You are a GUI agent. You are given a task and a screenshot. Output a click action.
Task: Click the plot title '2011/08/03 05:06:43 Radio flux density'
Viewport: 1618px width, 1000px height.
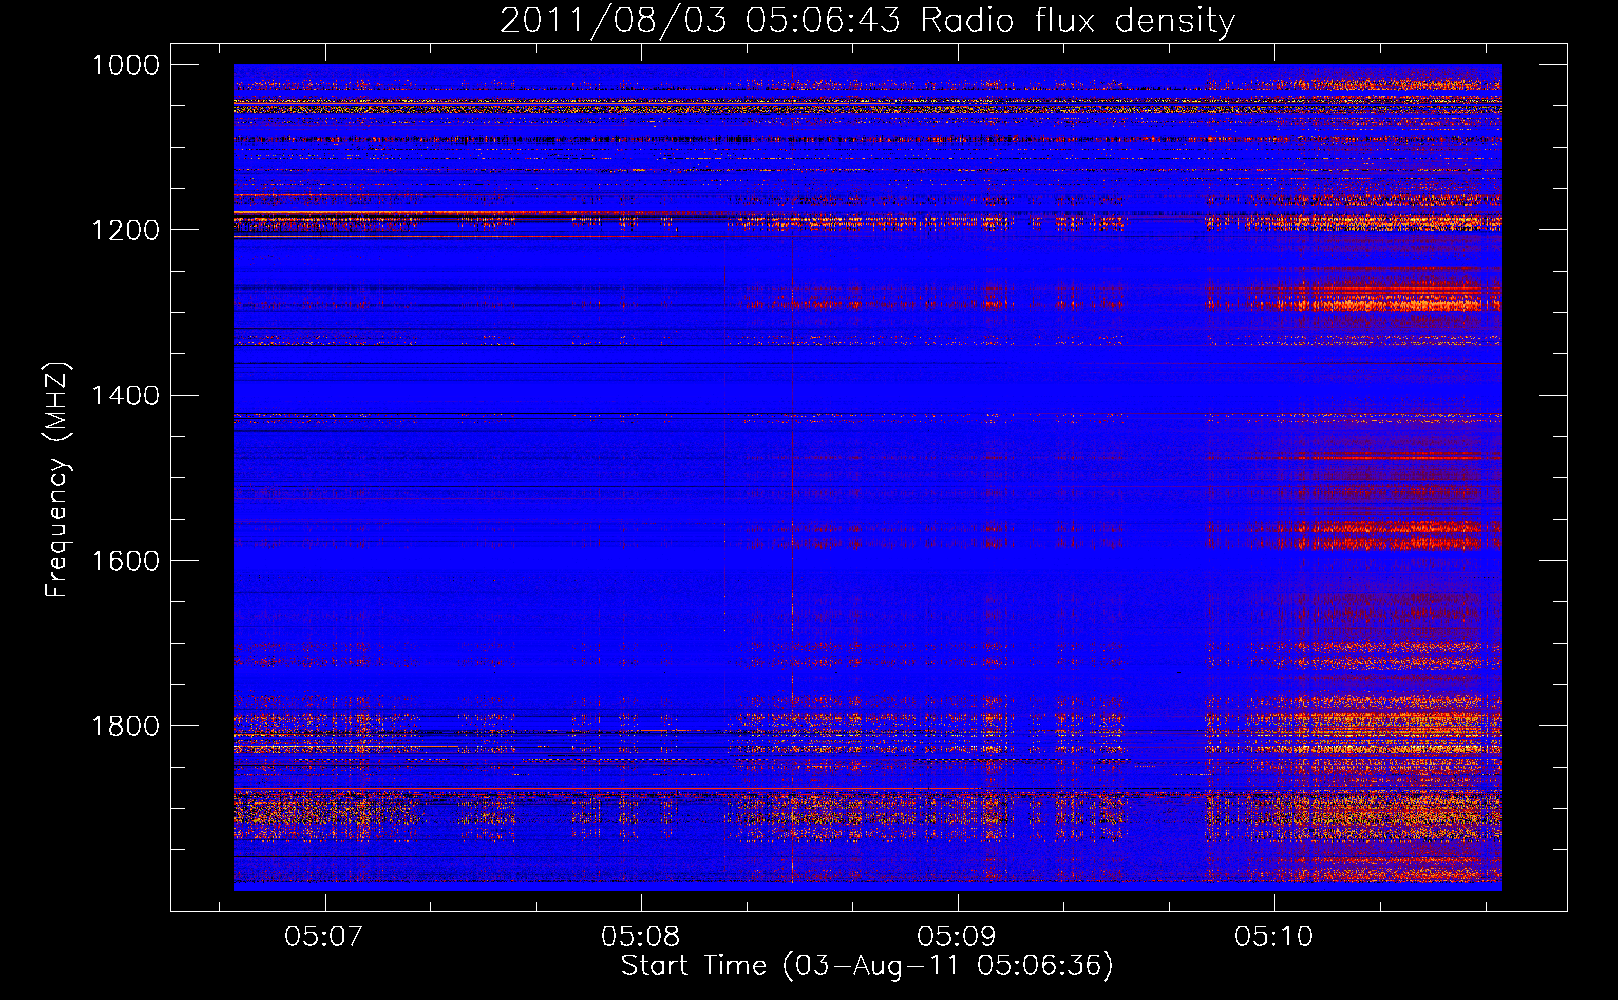[867, 20]
